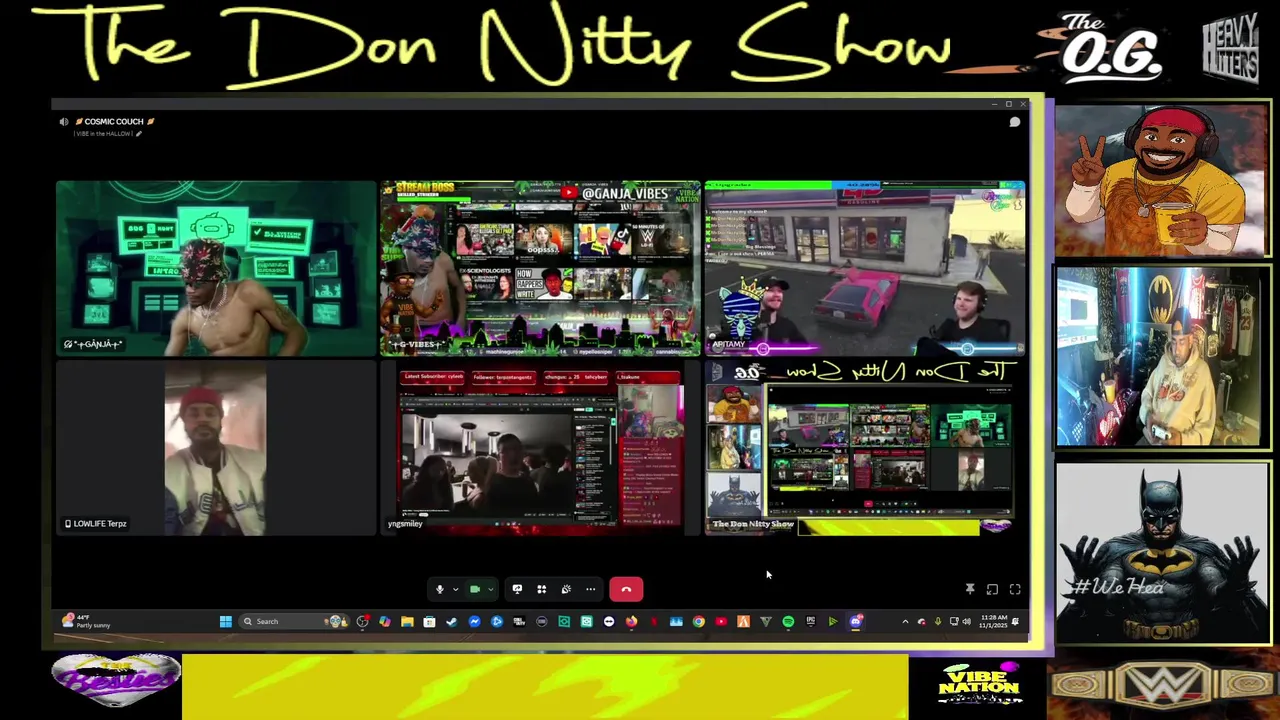Open Firefox from the taskbar
1280x720 pixels.
pos(631,621)
